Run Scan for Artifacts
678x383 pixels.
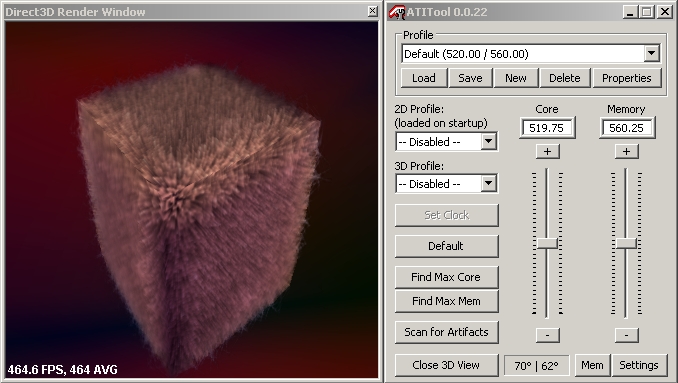(x=446, y=332)
